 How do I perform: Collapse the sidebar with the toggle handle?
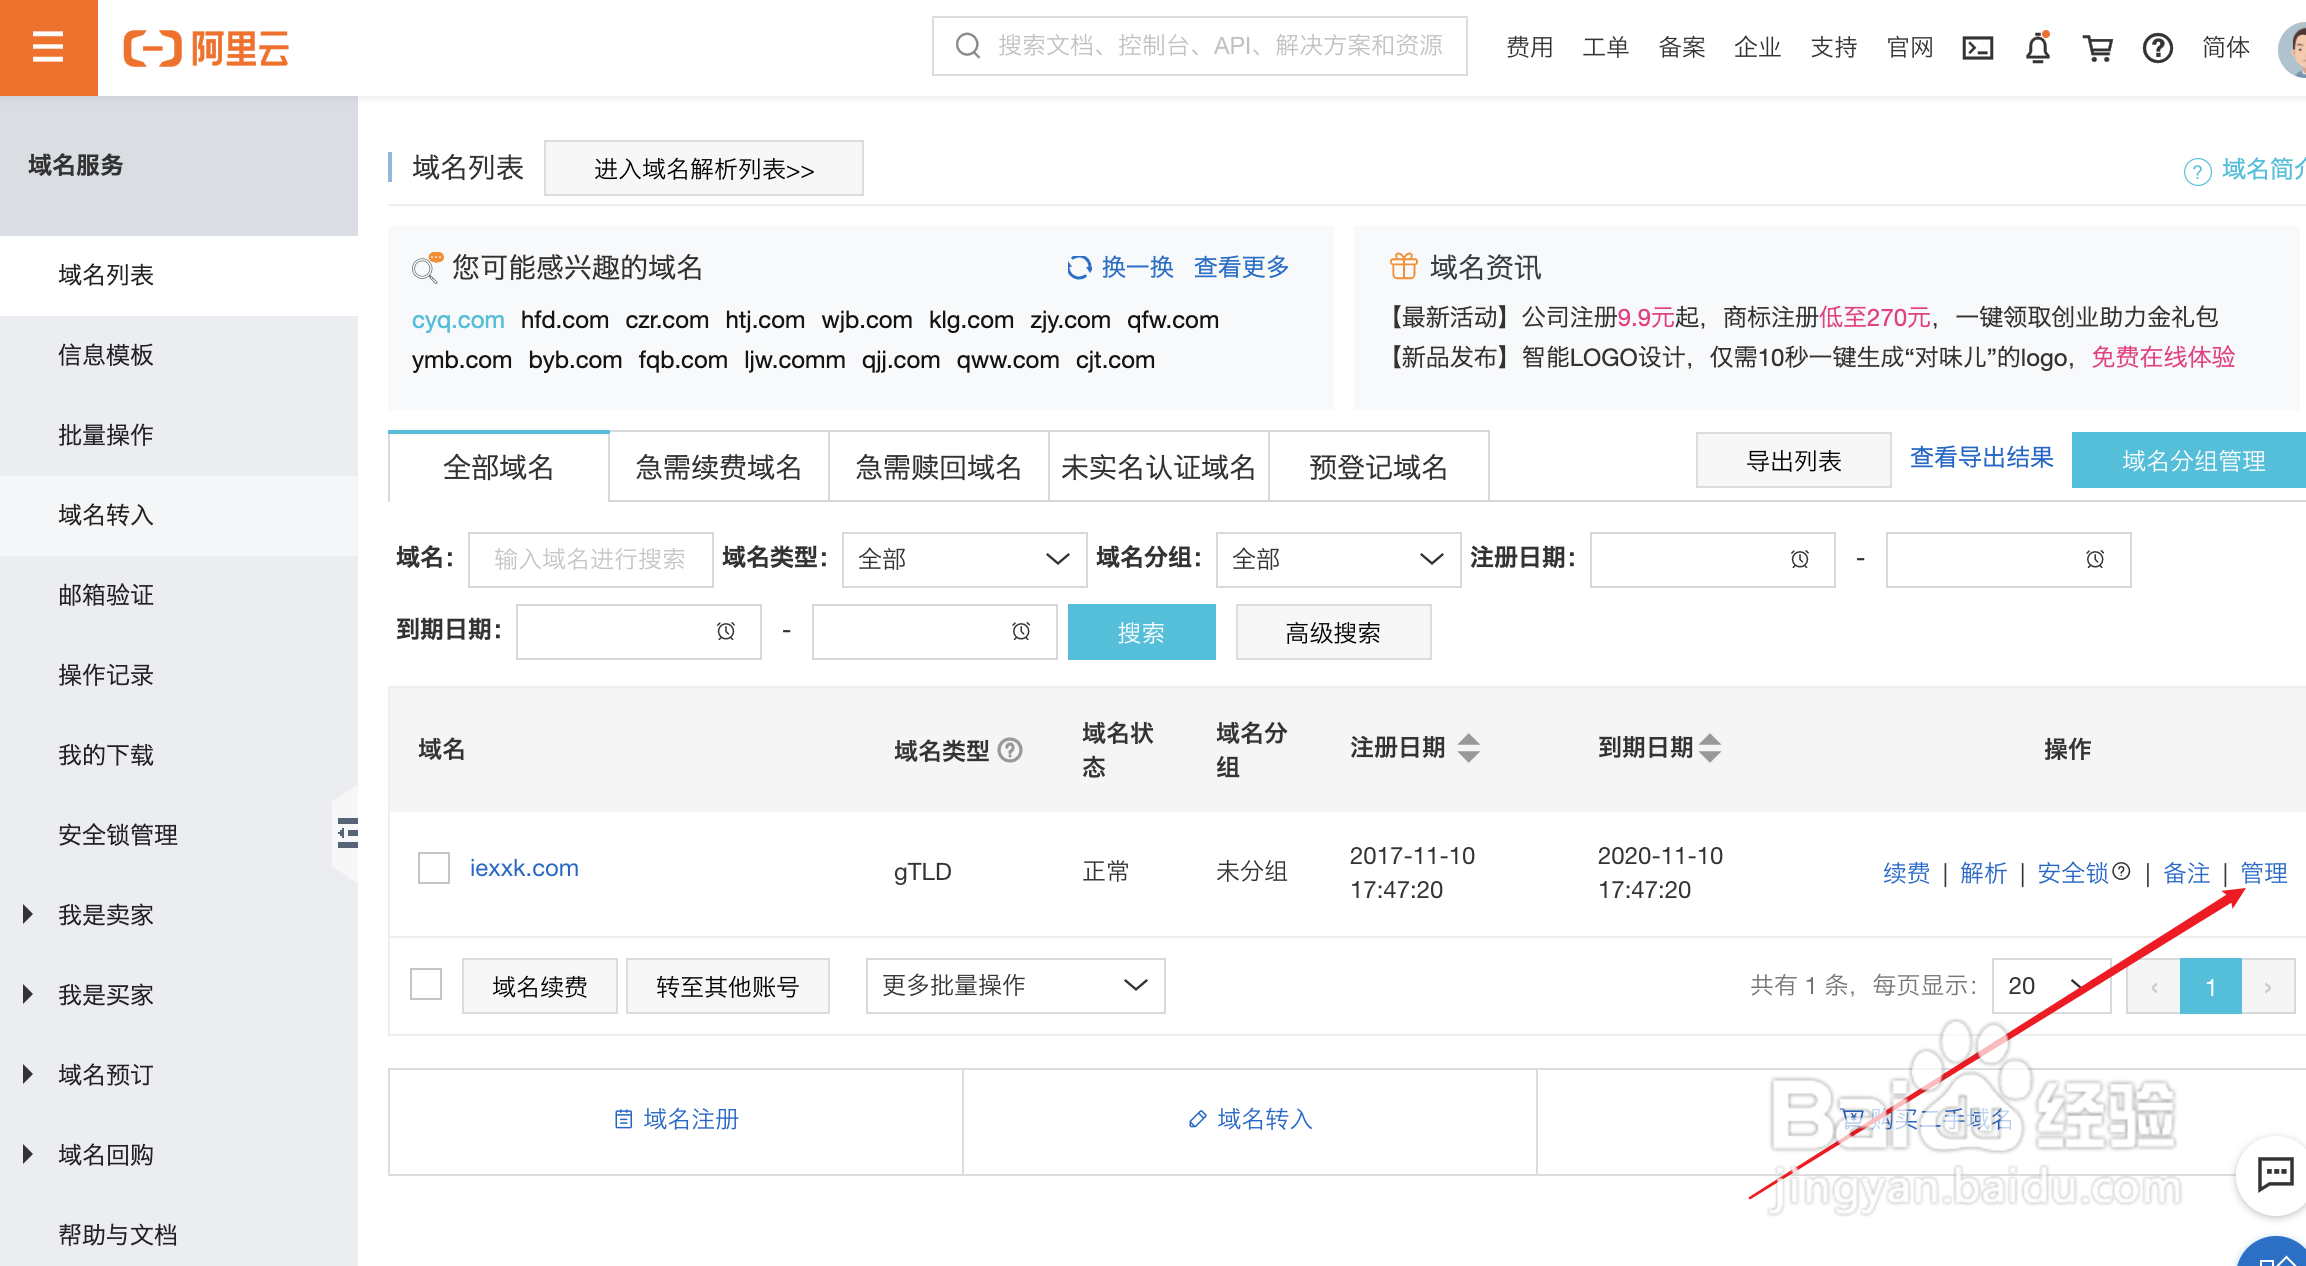346,832
